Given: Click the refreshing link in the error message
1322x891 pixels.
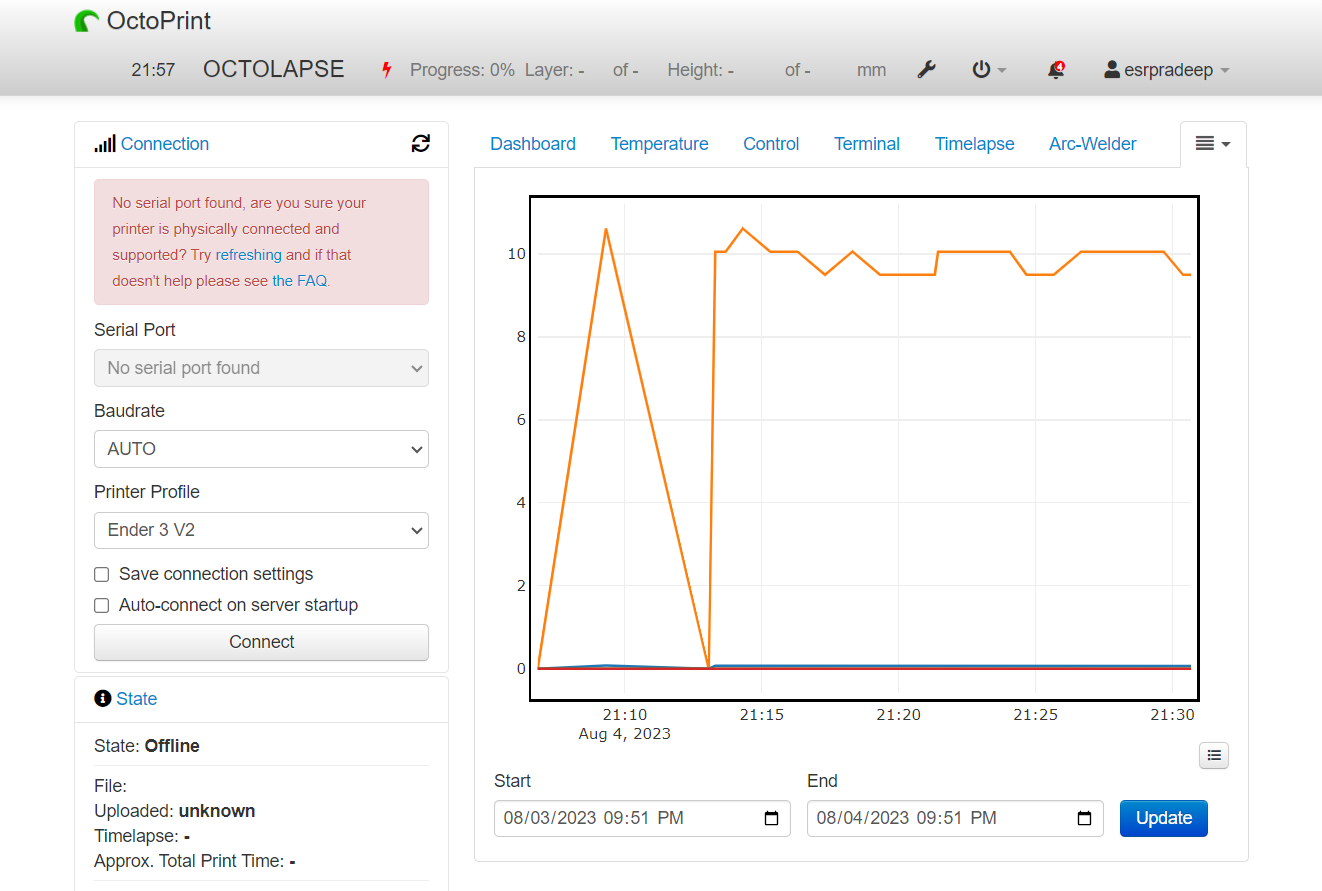Looking at the screenshot, I should (x=248, y=254).
